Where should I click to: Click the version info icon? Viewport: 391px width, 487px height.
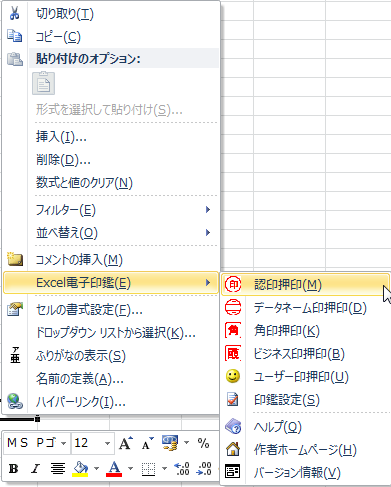click(233, 472)
